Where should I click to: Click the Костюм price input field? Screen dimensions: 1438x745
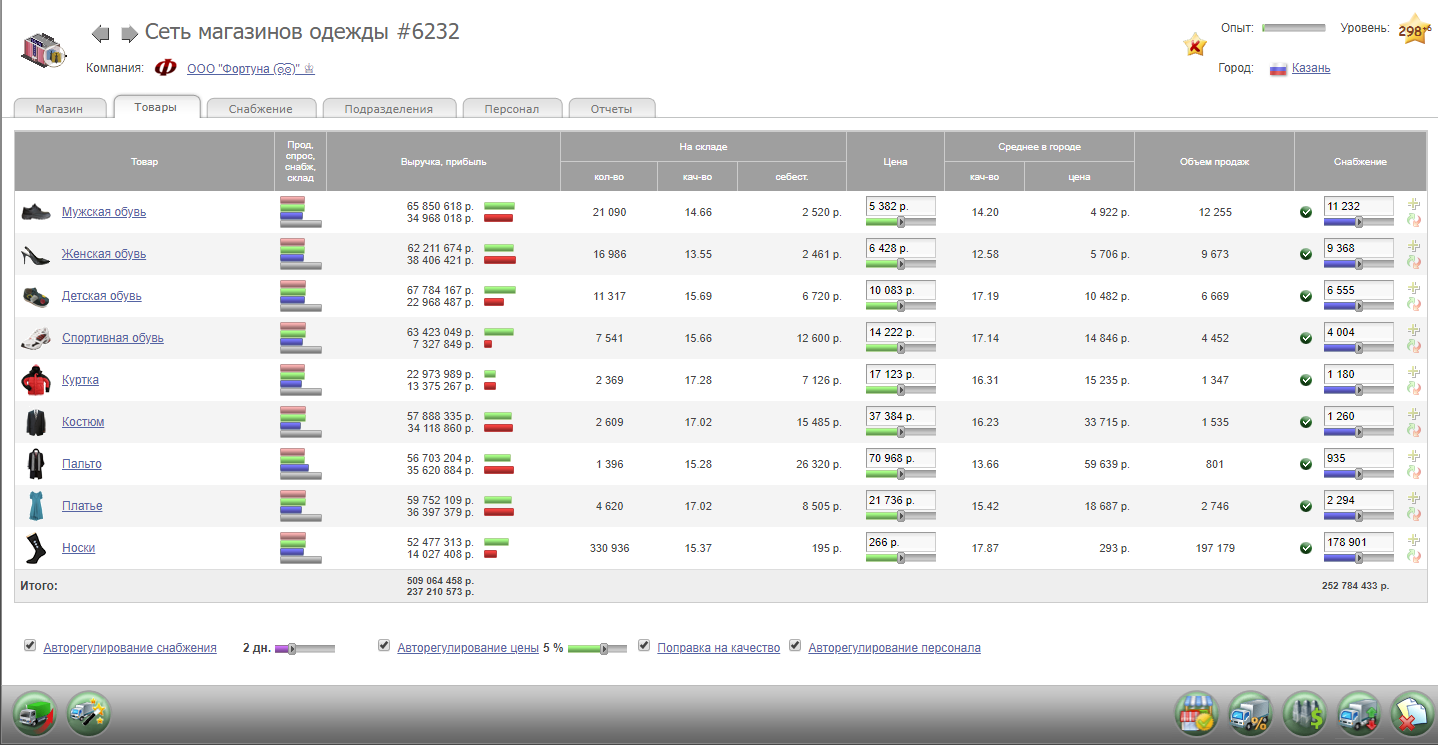[900, 416]
